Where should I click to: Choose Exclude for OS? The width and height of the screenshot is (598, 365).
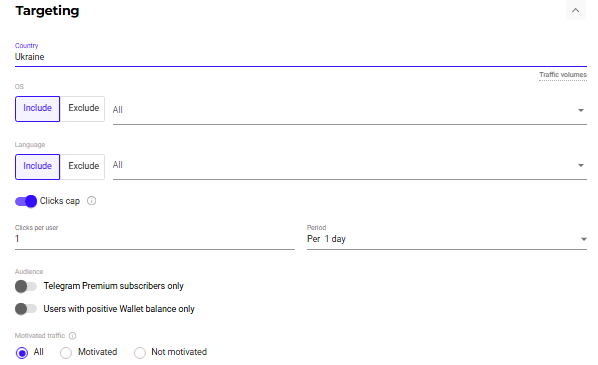(83, 109)
